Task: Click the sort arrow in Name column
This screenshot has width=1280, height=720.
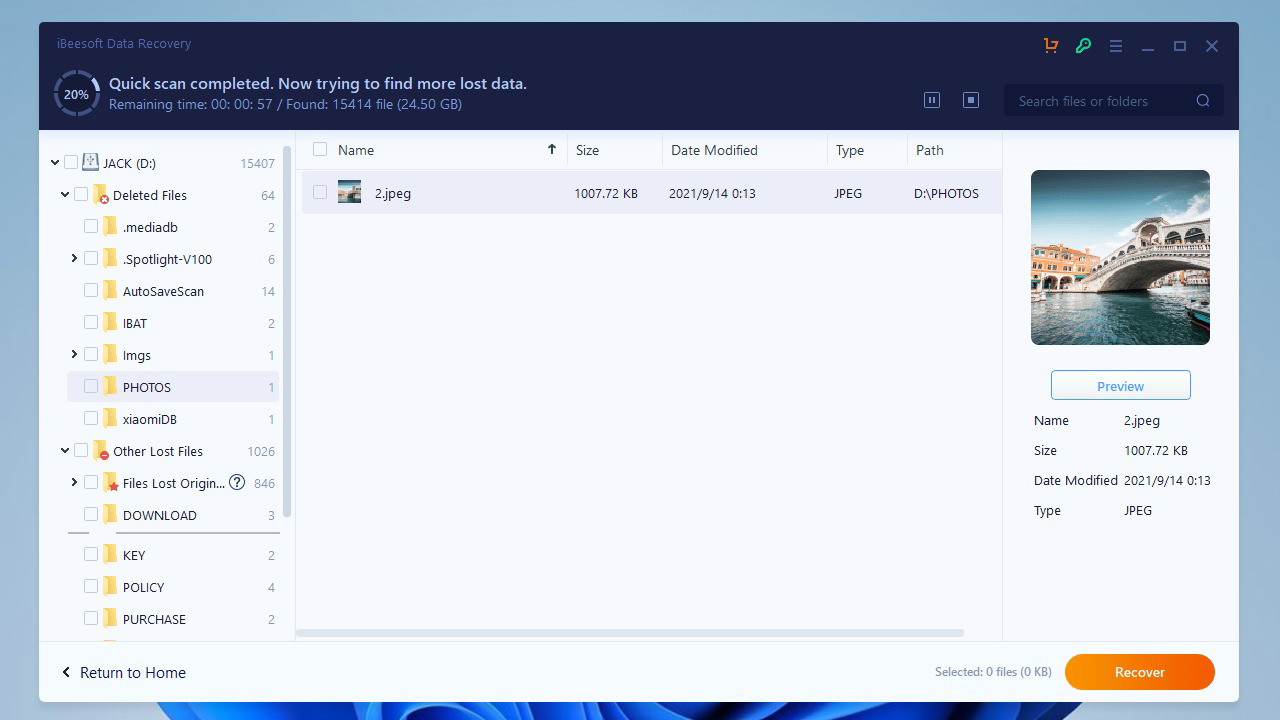Action: pyautogui.click(x=551, y=150)
